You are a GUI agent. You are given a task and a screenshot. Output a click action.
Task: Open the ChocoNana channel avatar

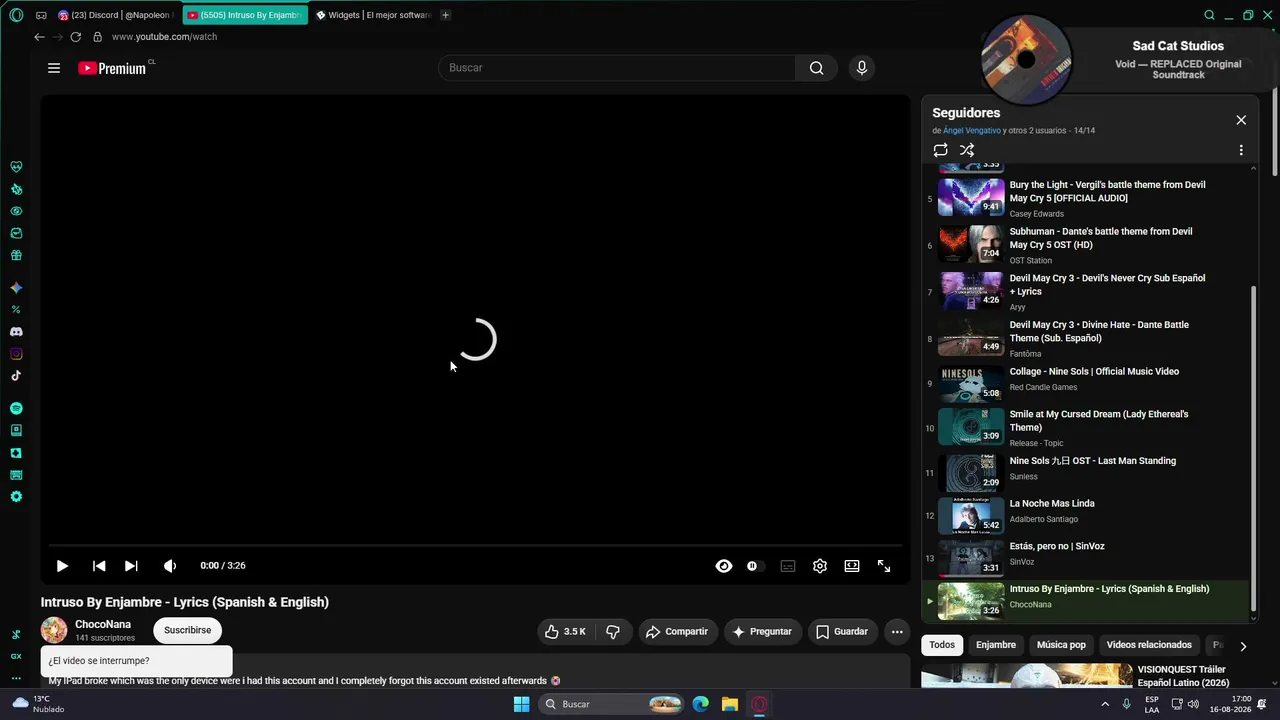[54, 630]
